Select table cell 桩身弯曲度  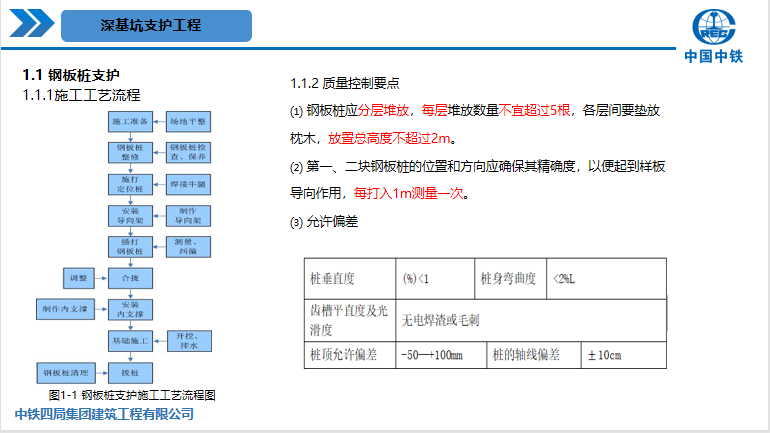pos(510,279)
